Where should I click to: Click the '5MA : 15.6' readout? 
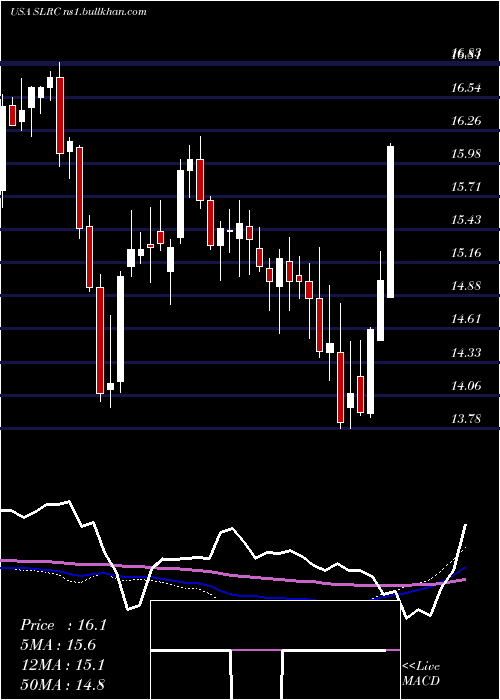coord(58,645)
